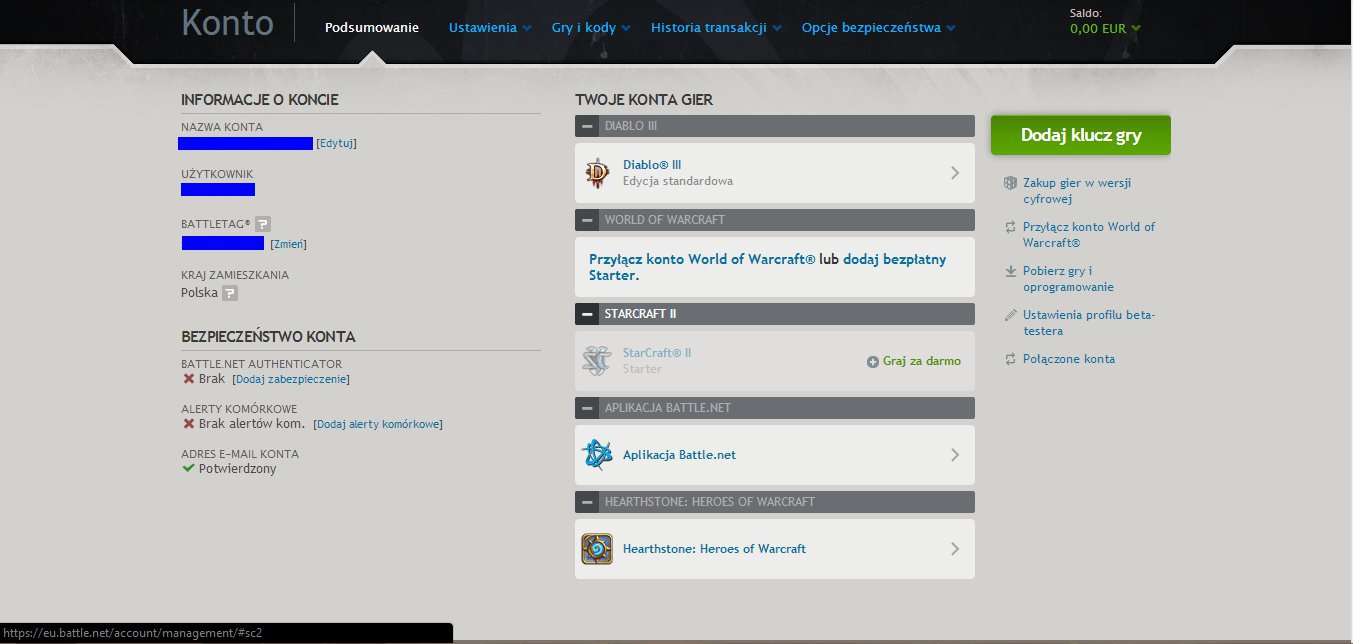Viewport: 1353px width, 644px height.
Task: Click Przyłącz konto World of Warcraft sidebar link
Action: (x=1089, y=235)
